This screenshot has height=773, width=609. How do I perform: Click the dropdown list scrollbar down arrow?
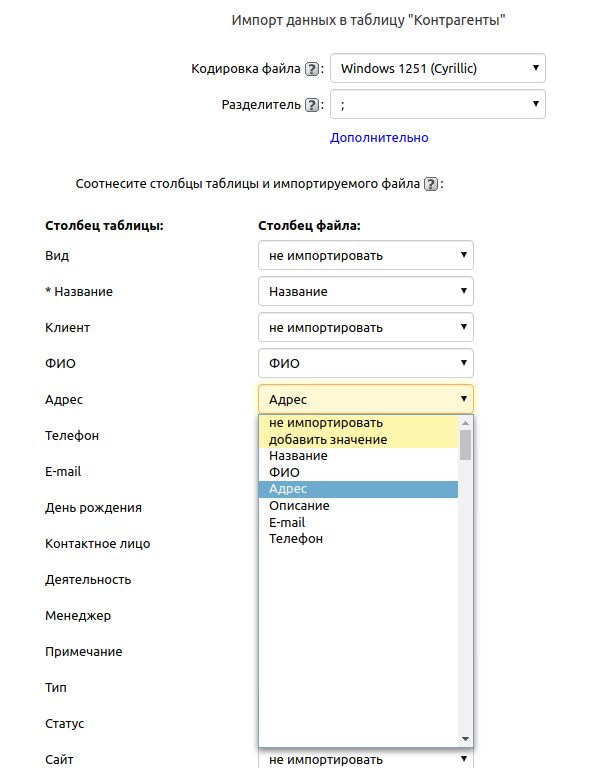point(465,738)
